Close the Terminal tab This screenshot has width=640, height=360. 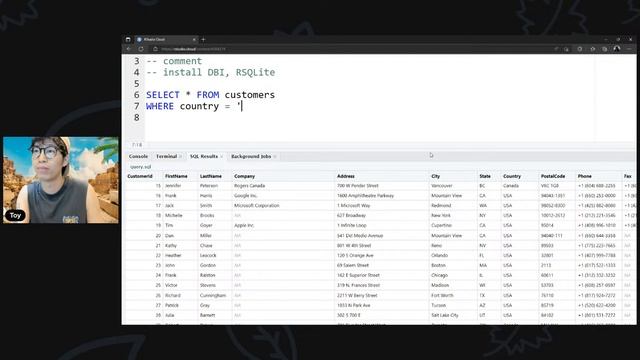tap(180, 157)
